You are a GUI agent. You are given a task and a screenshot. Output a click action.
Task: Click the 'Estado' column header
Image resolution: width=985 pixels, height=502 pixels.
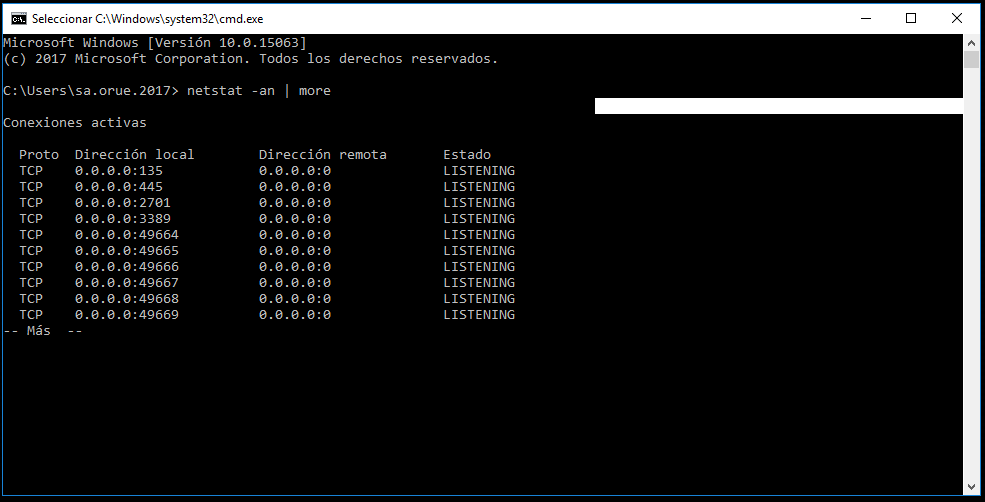[467, 155]
